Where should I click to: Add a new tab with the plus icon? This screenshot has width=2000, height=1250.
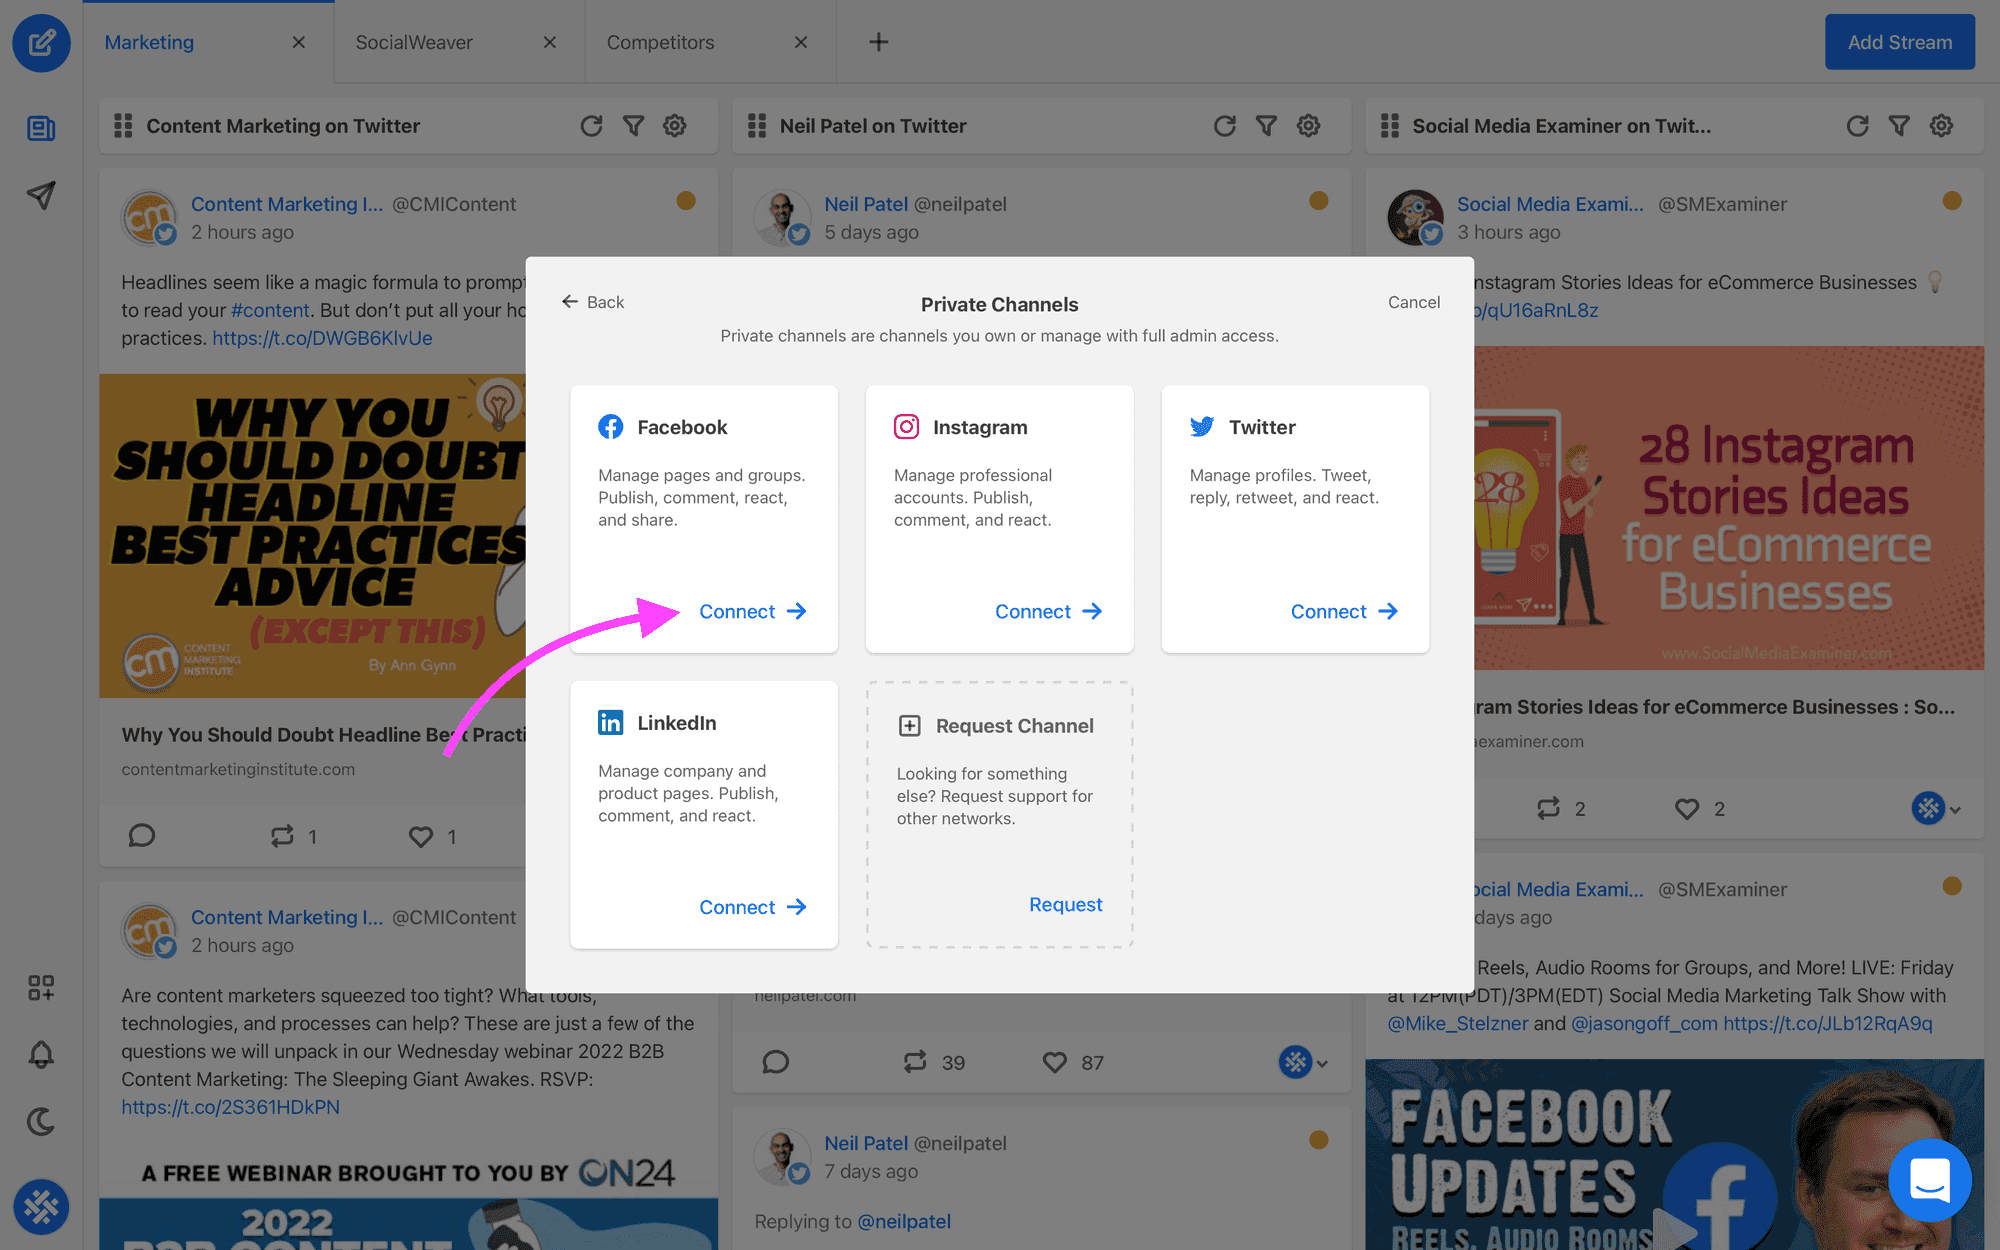[878, 42]
